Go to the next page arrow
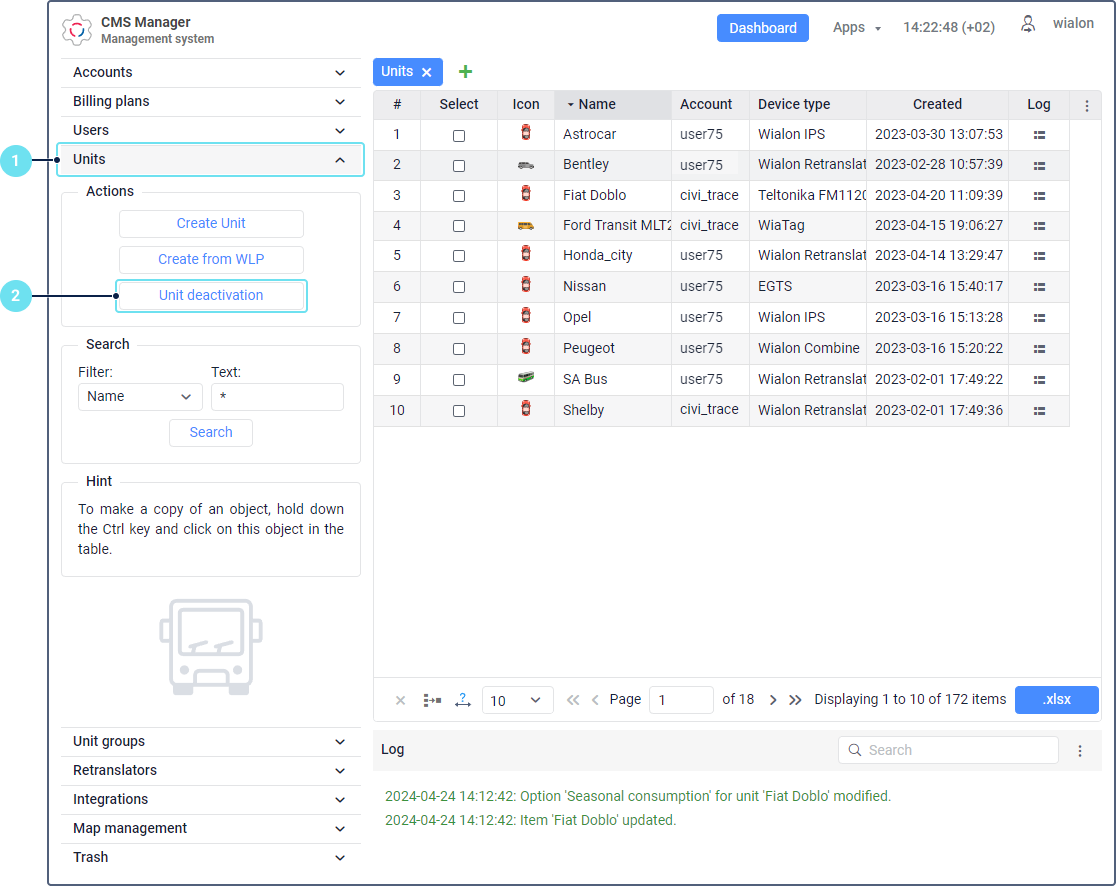 point(773,700)
